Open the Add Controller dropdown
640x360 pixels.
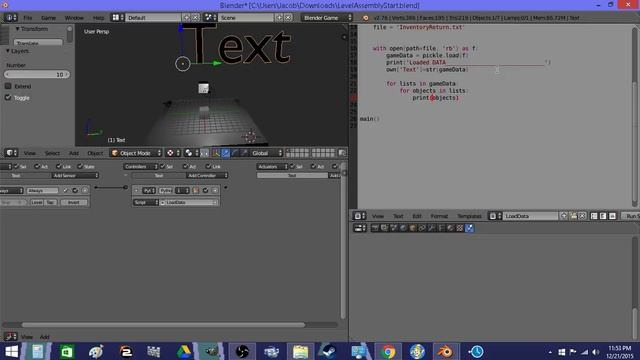(207, 176)
